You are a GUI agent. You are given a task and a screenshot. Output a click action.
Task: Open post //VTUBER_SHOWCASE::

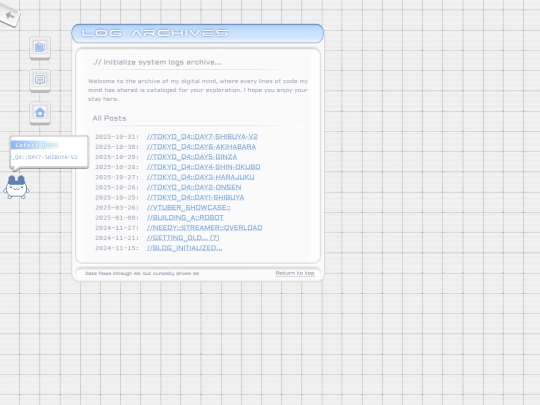click(189, 208)
